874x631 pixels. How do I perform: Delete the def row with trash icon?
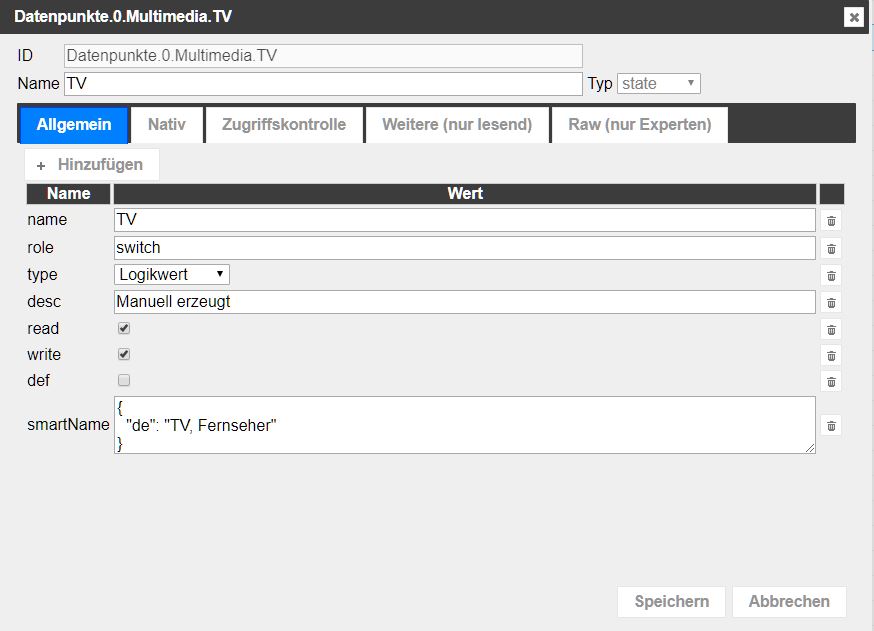(x=831, y=382)
